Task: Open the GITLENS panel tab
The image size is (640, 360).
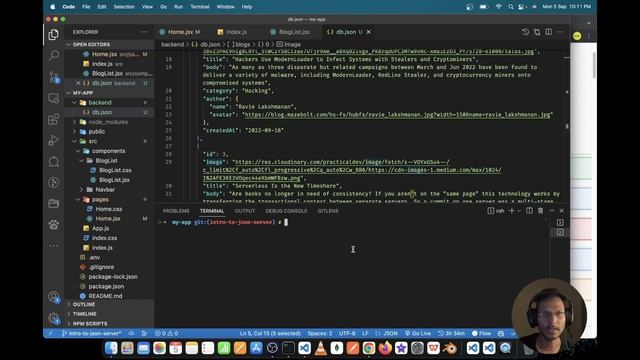Action: 328,211
